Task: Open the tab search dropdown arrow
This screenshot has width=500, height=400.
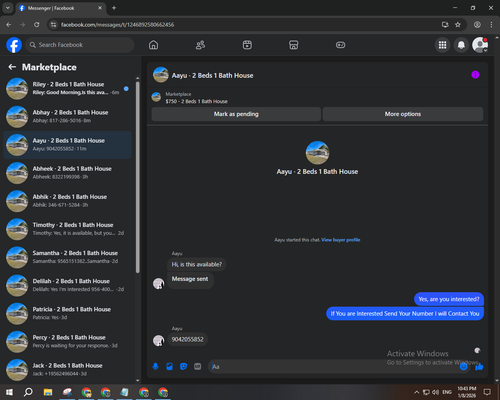Action: tap(7, 8)
